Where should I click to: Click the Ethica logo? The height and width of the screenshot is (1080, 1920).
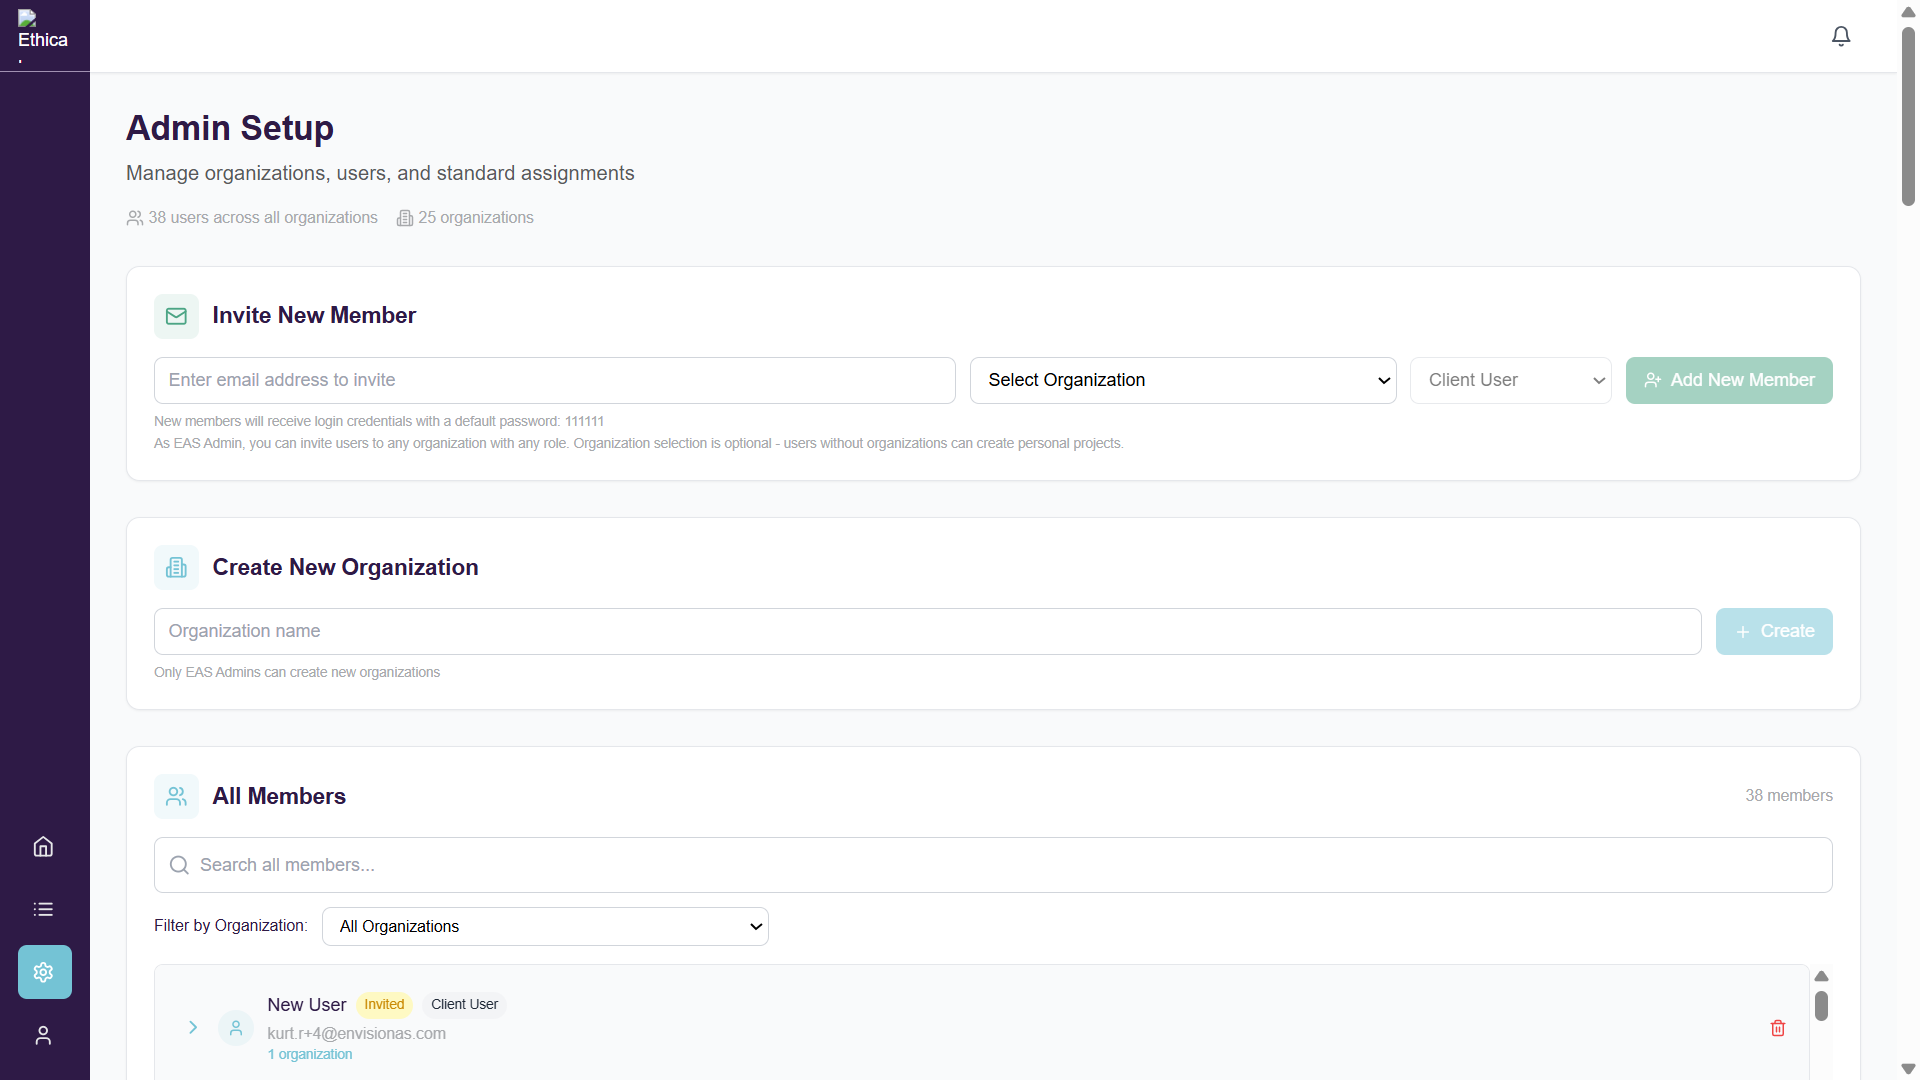[x=42, y=34]
